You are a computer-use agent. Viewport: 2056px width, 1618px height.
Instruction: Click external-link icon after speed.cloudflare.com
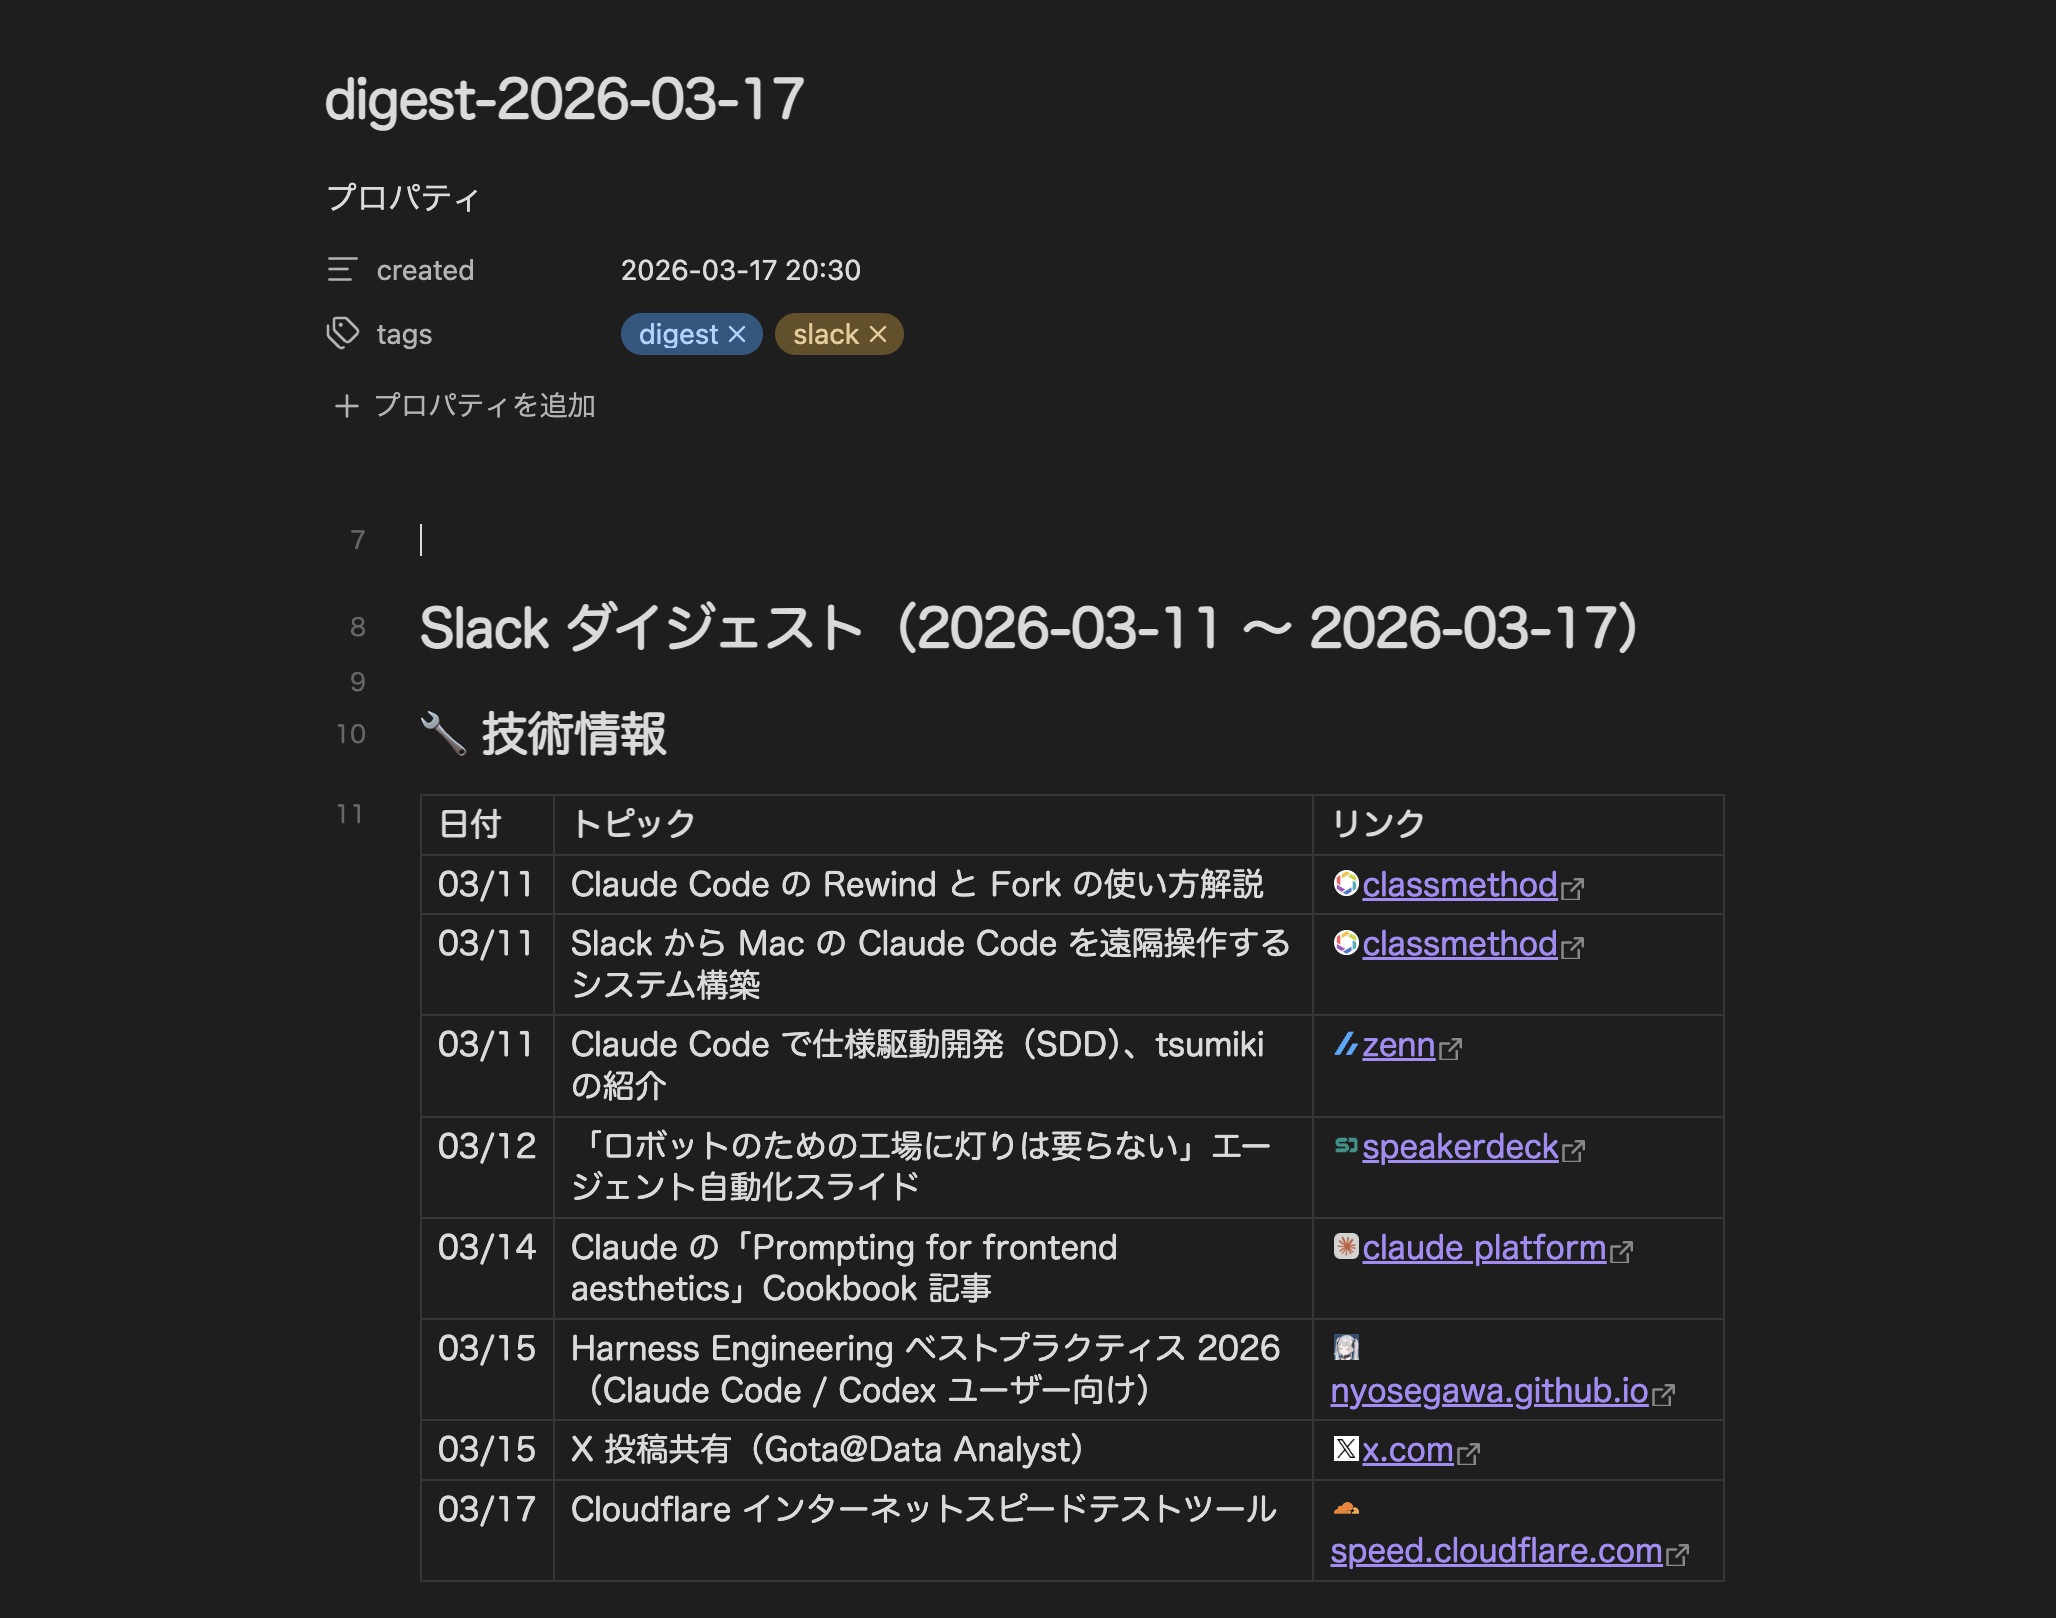(x=1677, y=1554)
